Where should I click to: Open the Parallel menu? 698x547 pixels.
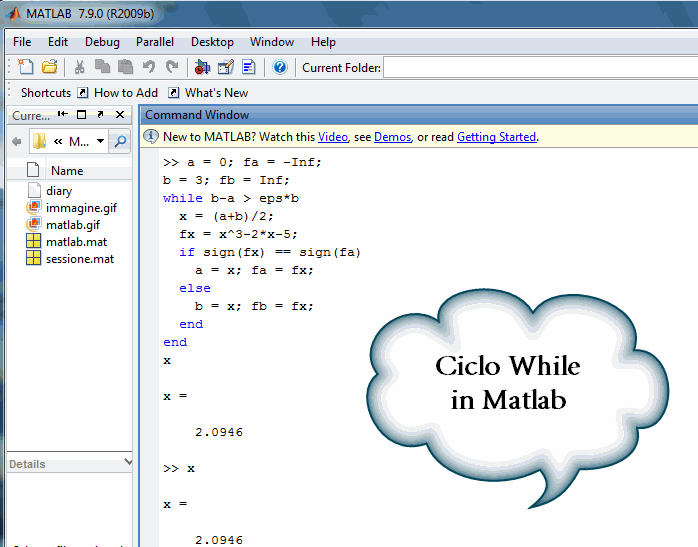click(x=155, y=42)
